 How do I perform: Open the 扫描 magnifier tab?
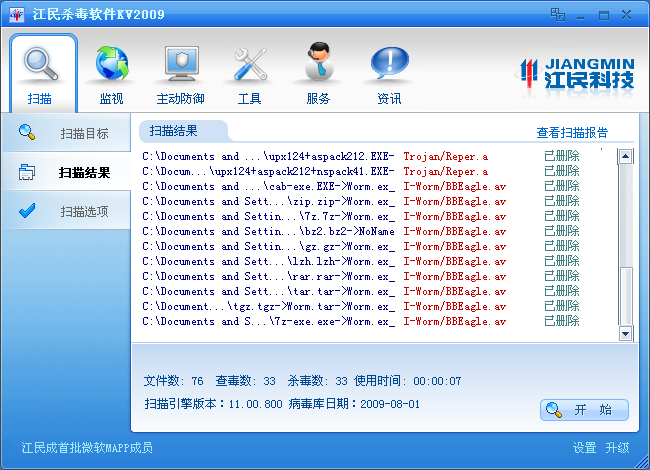43,73
